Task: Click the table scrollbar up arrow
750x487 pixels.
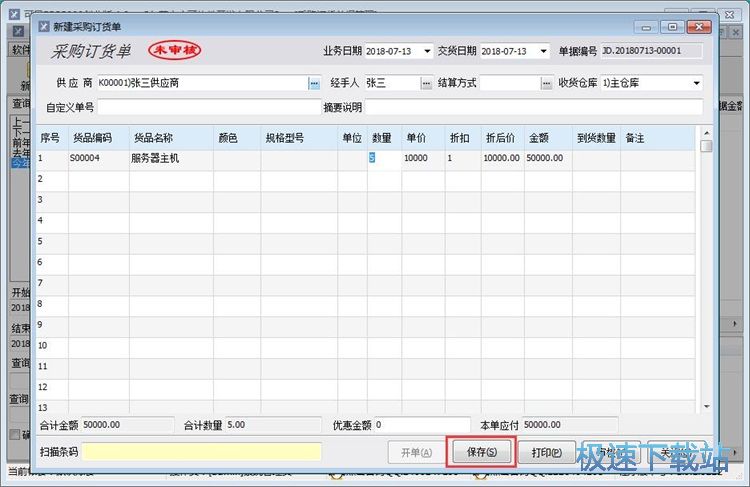Action: [706, 133]
